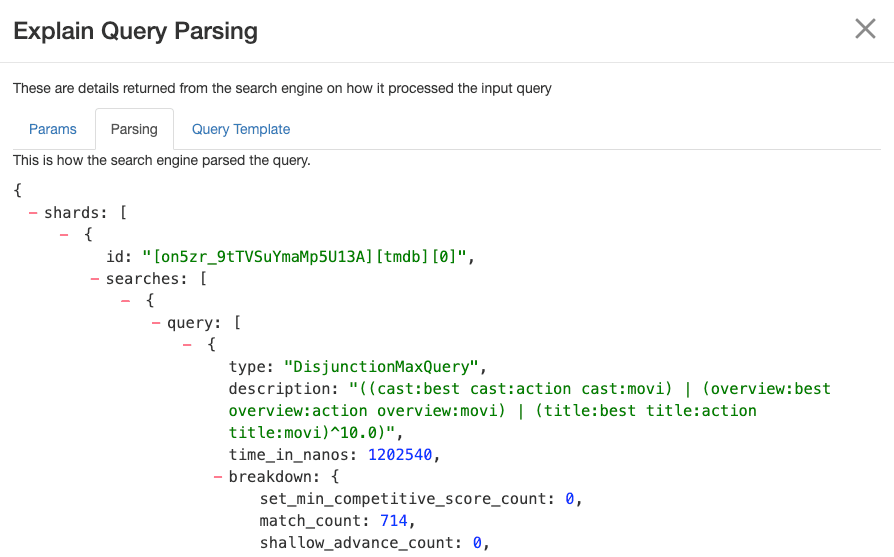Collapse the object directly under searches

pos(125,301)
